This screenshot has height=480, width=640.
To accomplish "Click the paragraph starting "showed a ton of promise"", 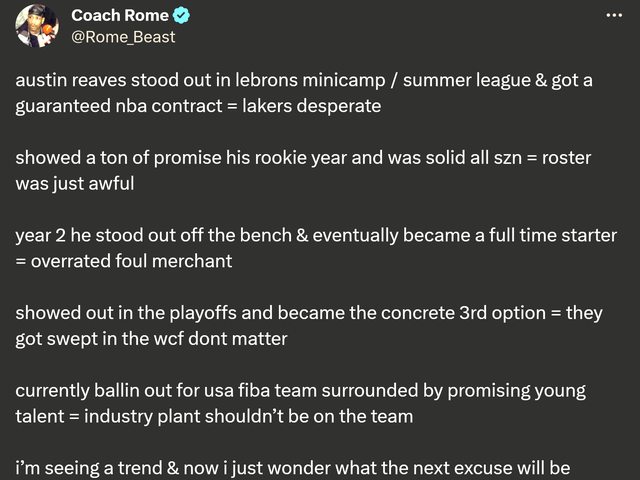I will pyautogui.click(x=300, y=171).
